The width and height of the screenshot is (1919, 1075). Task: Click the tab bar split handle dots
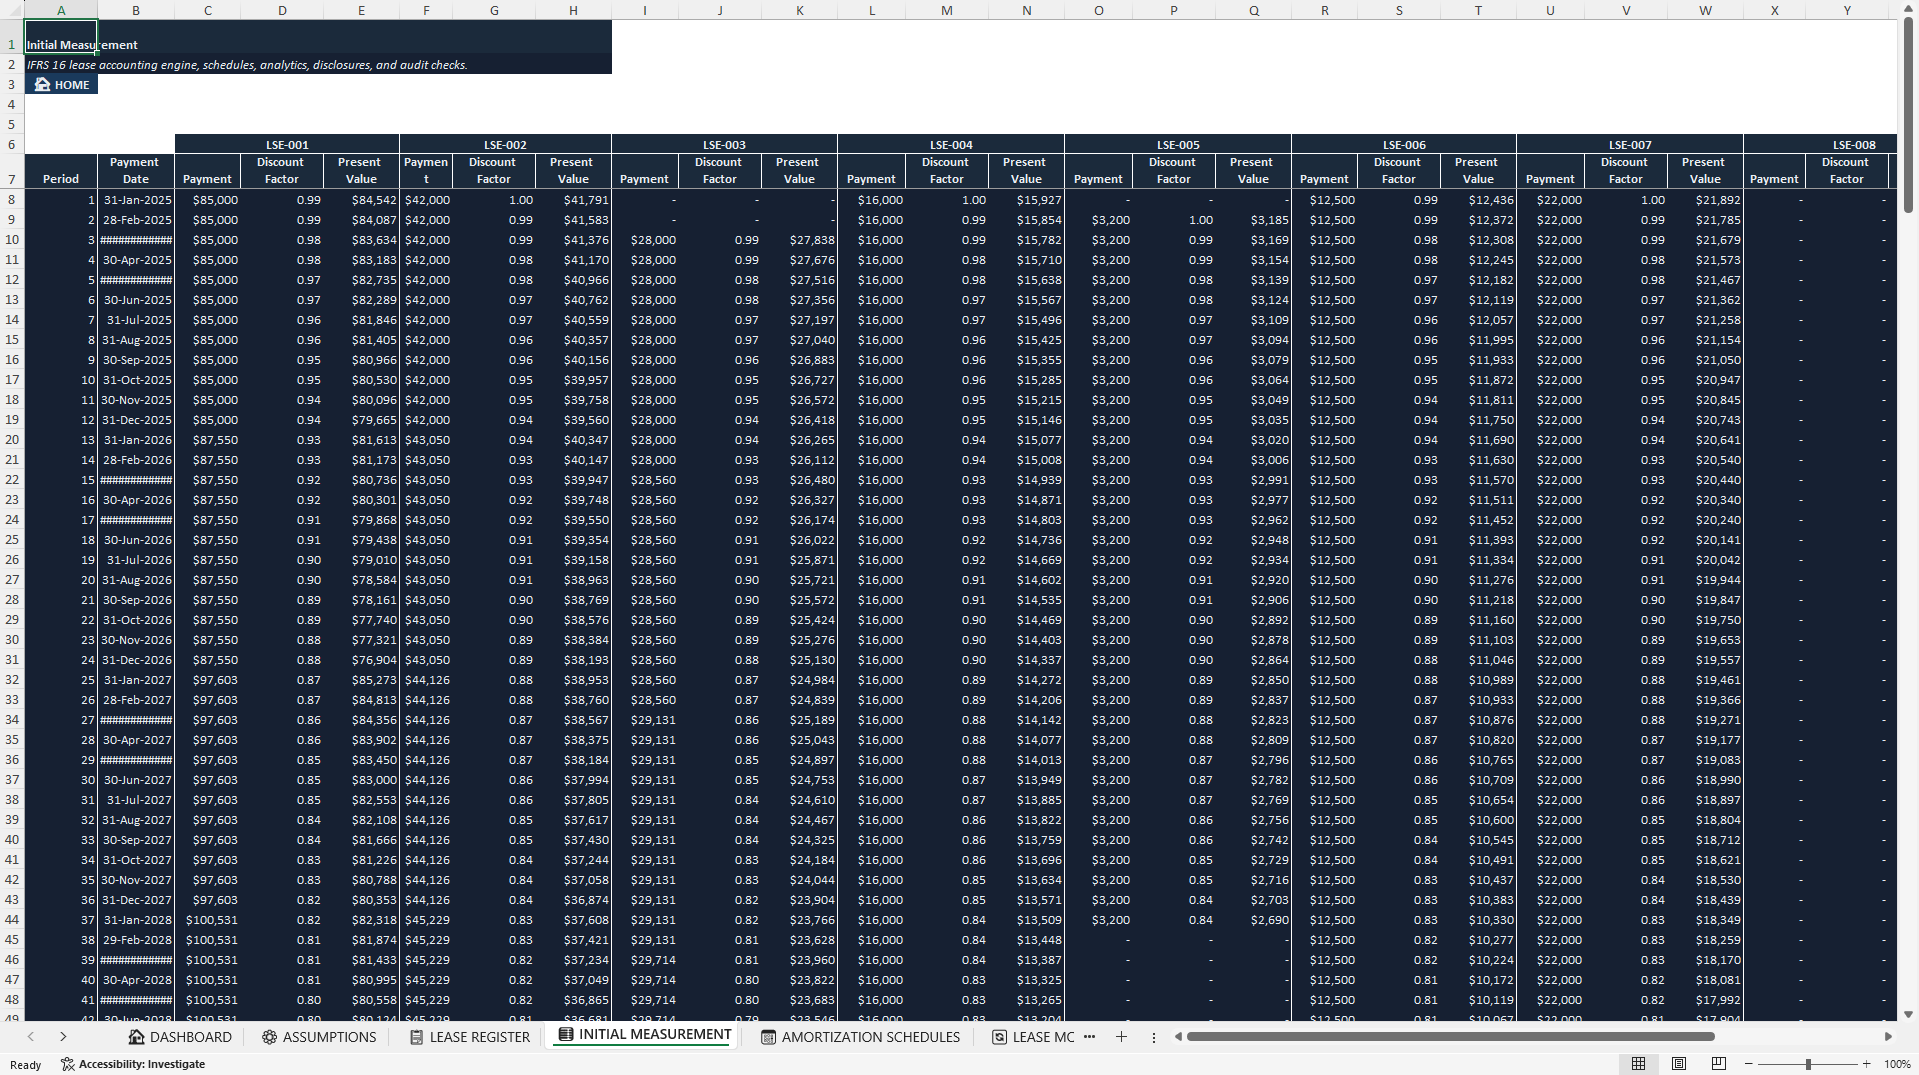tap(1154, 1037)
